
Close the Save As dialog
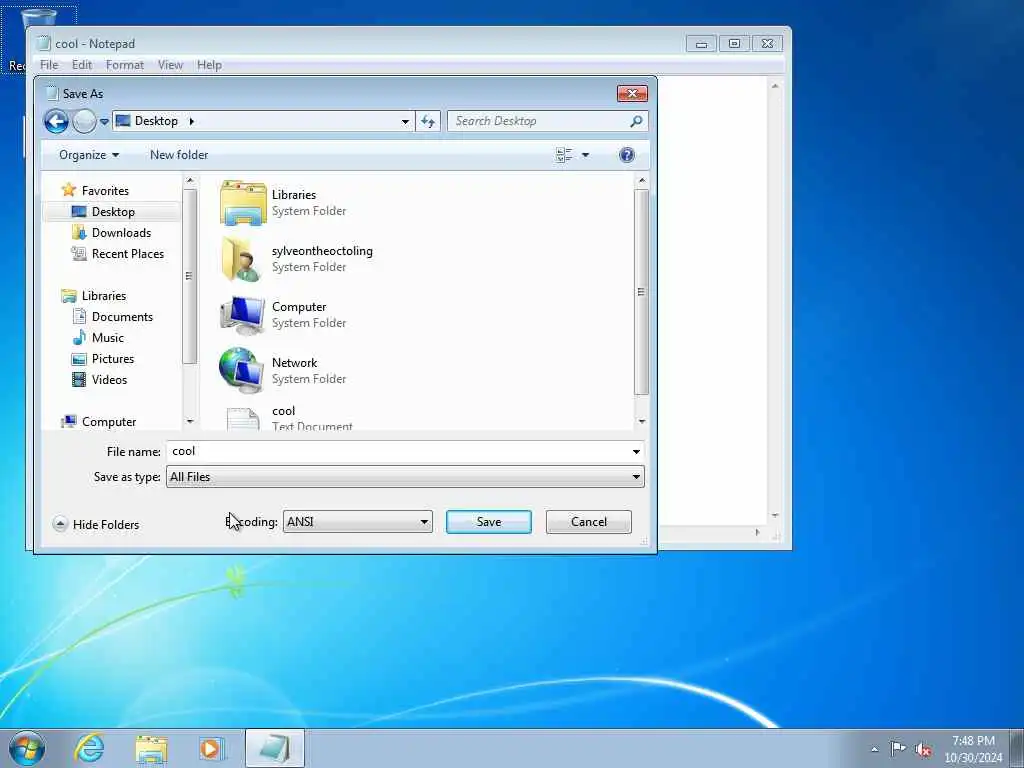632,93
